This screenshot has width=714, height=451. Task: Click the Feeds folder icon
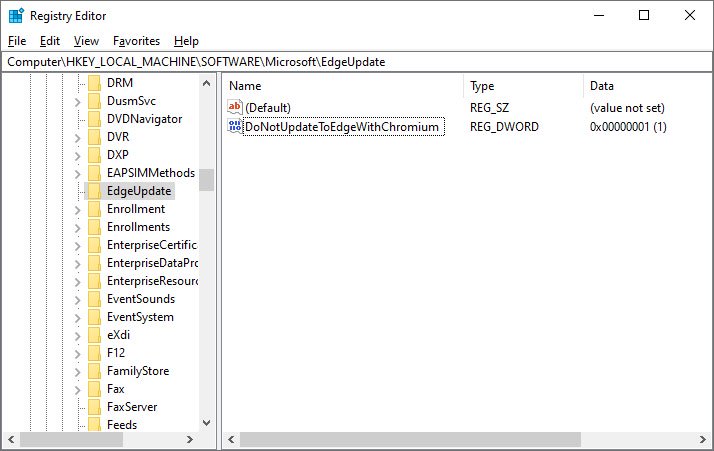(x=94, y=425)
